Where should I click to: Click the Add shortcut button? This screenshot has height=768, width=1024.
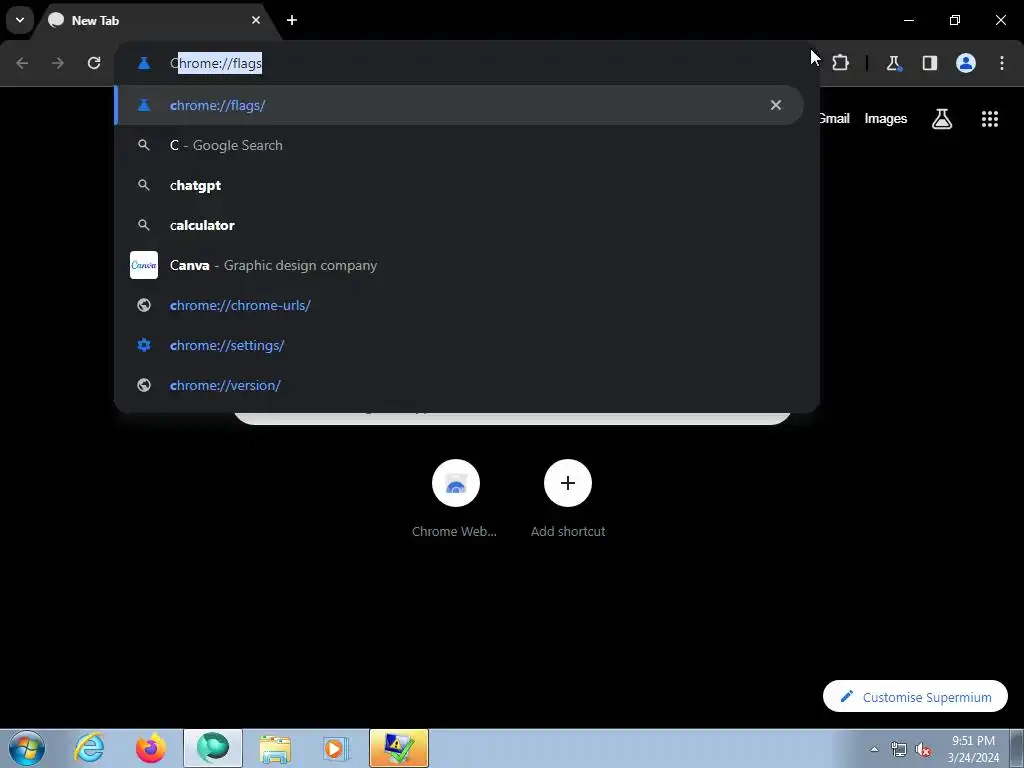tap(568, 499)
